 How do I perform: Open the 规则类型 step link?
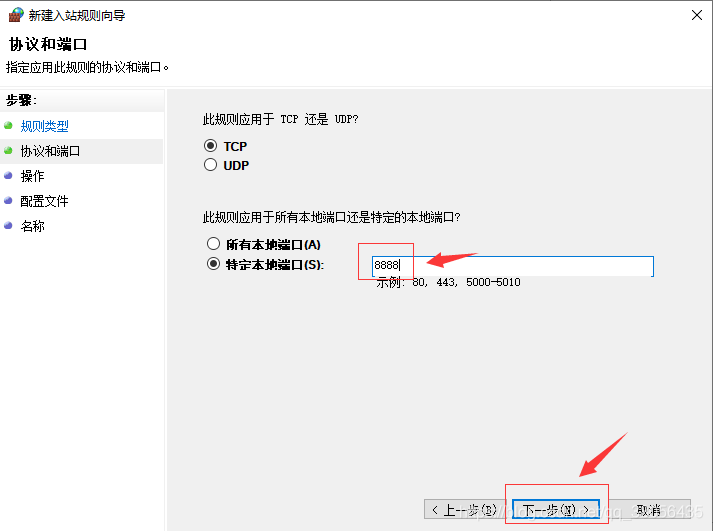(x=45, y=126)
